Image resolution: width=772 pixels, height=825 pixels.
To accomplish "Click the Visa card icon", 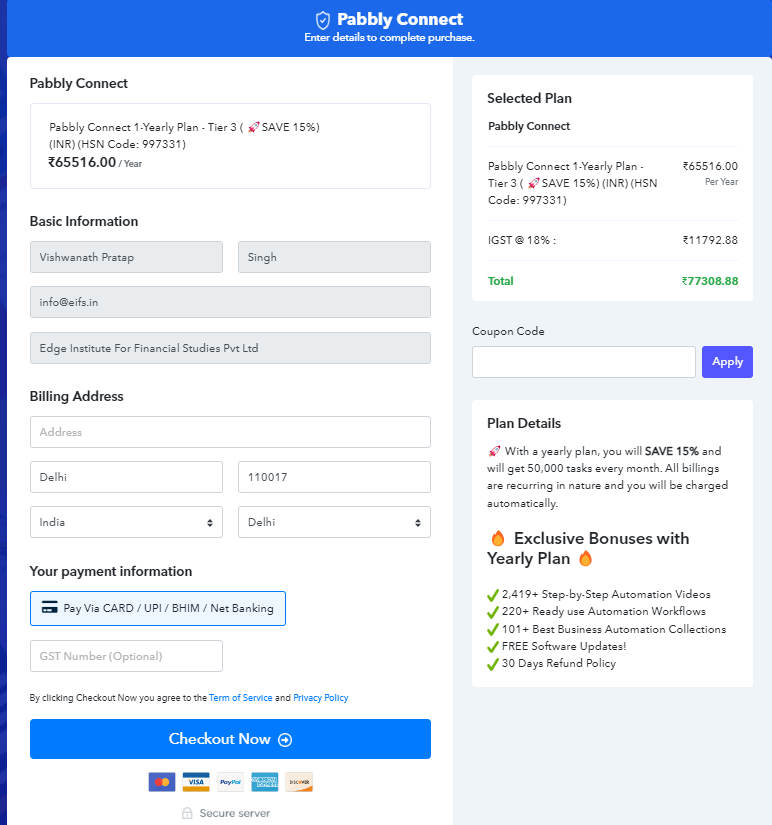I will 196,782.
